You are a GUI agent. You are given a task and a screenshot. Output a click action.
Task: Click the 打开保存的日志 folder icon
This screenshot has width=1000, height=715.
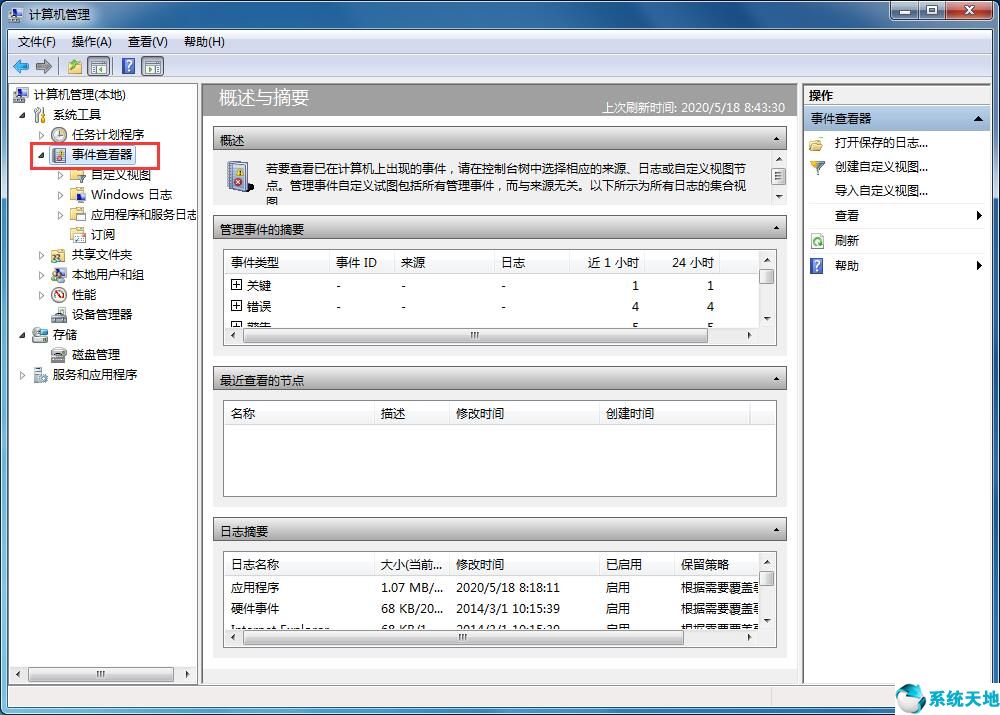(x=816, y=142)
